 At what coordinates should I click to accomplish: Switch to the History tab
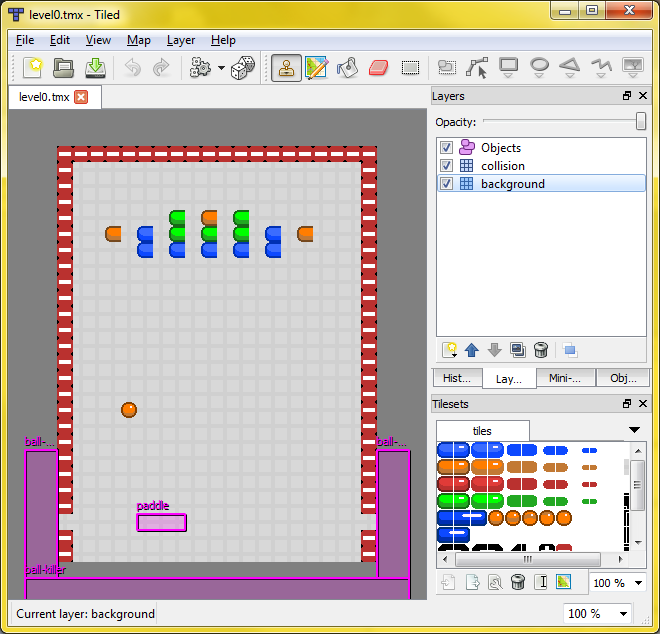tap(457, 378)
